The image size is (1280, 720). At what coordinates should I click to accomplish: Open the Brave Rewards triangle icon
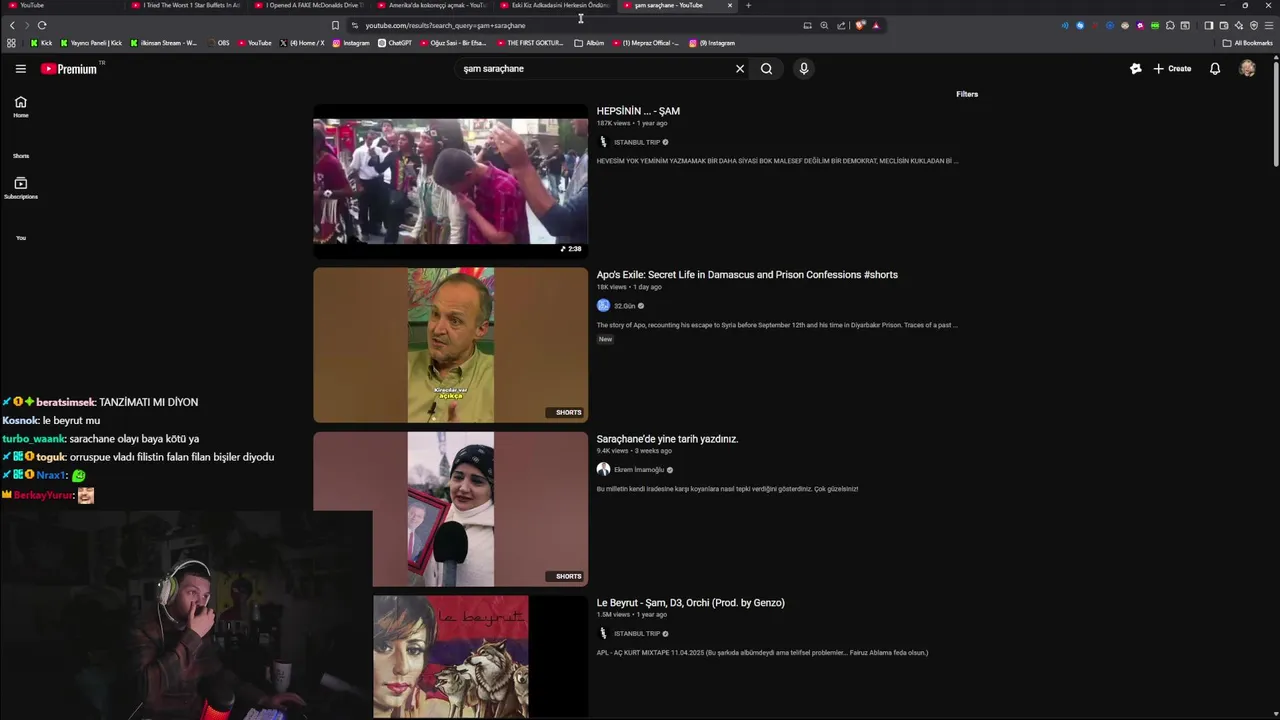[x=876, y=25]
